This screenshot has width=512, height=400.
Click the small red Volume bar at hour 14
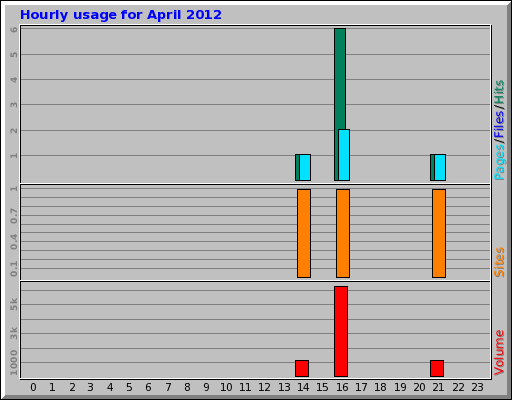click(x=302, y=368)
